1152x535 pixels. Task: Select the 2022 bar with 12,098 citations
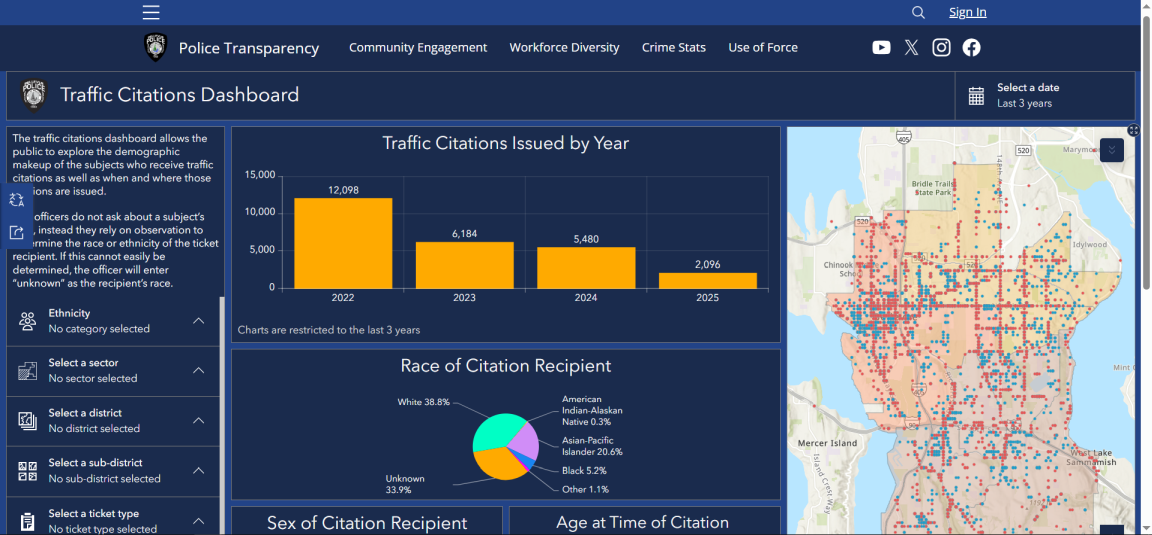(343, 243)
